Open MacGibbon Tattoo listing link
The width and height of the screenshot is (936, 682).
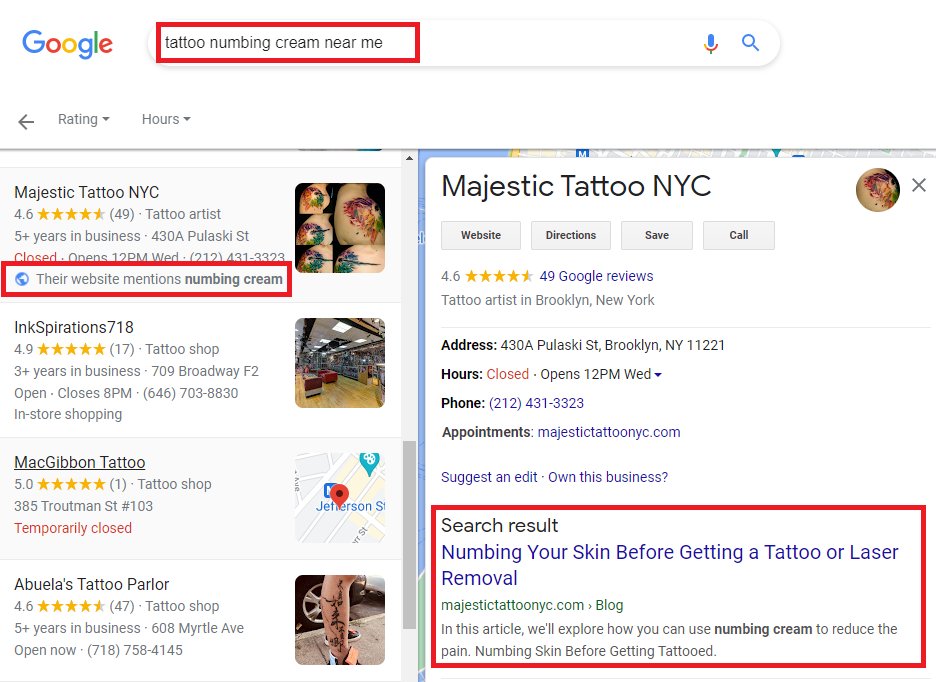pyautogui.click(x=80, y=462)
